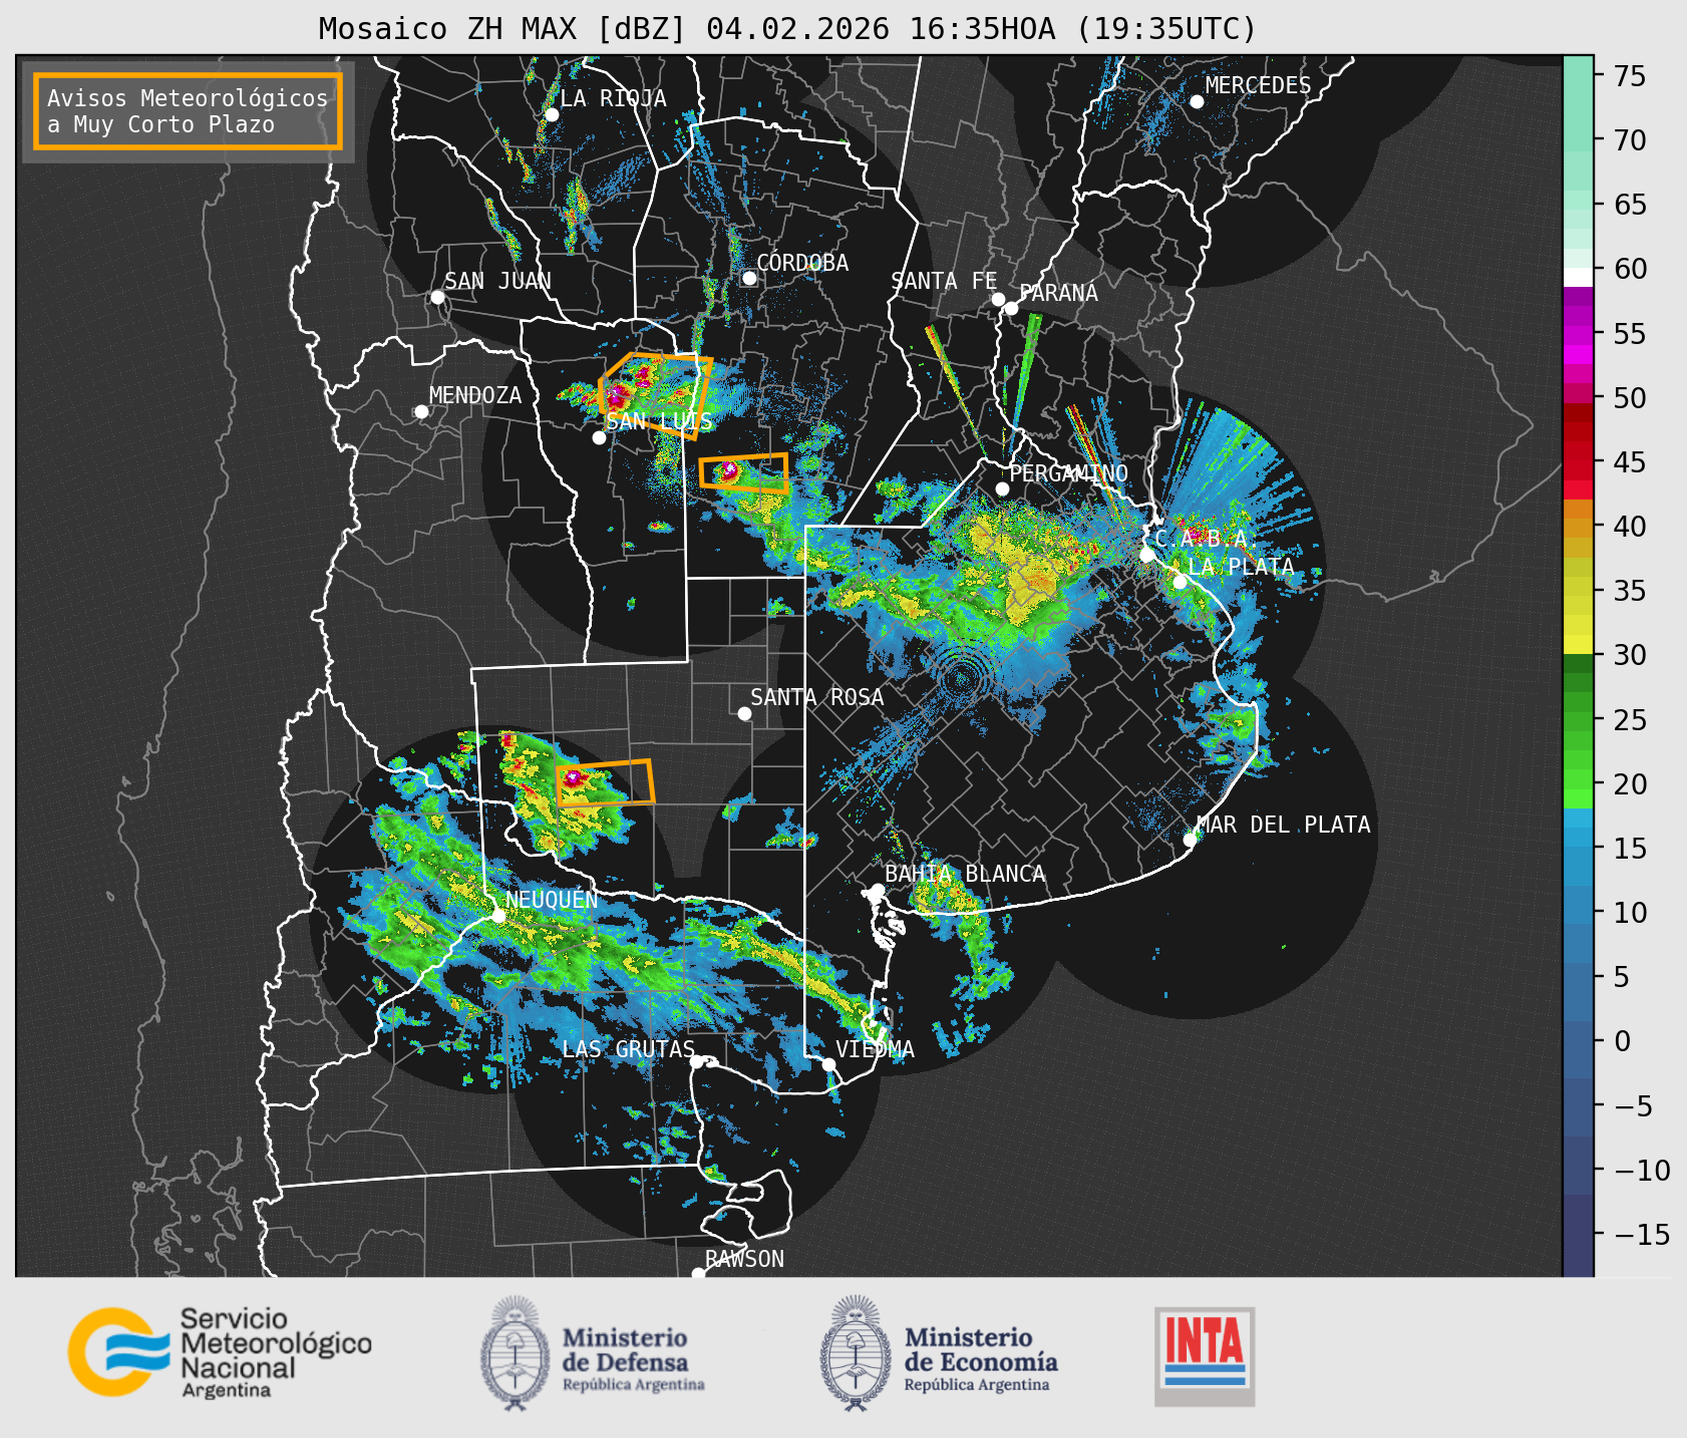Click the SANTA ROSA city label
The height and width of the screenshot is (1438, 1687).
tap(817, 697)
